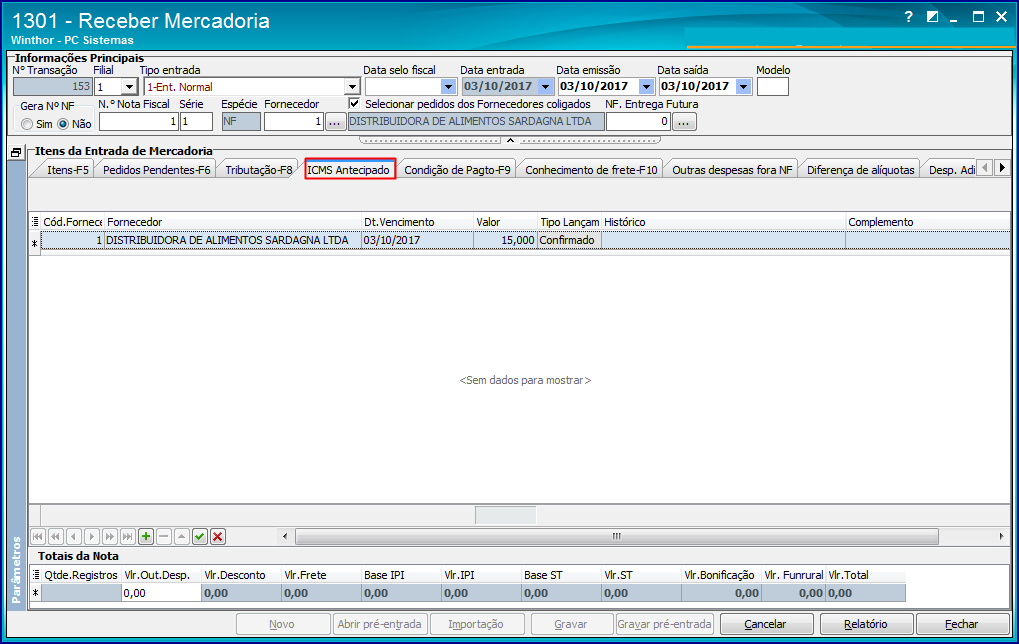Open NF. Entrega Futura lookup ellipsis button
1019x644 pixels.
(x=684, y=122)
